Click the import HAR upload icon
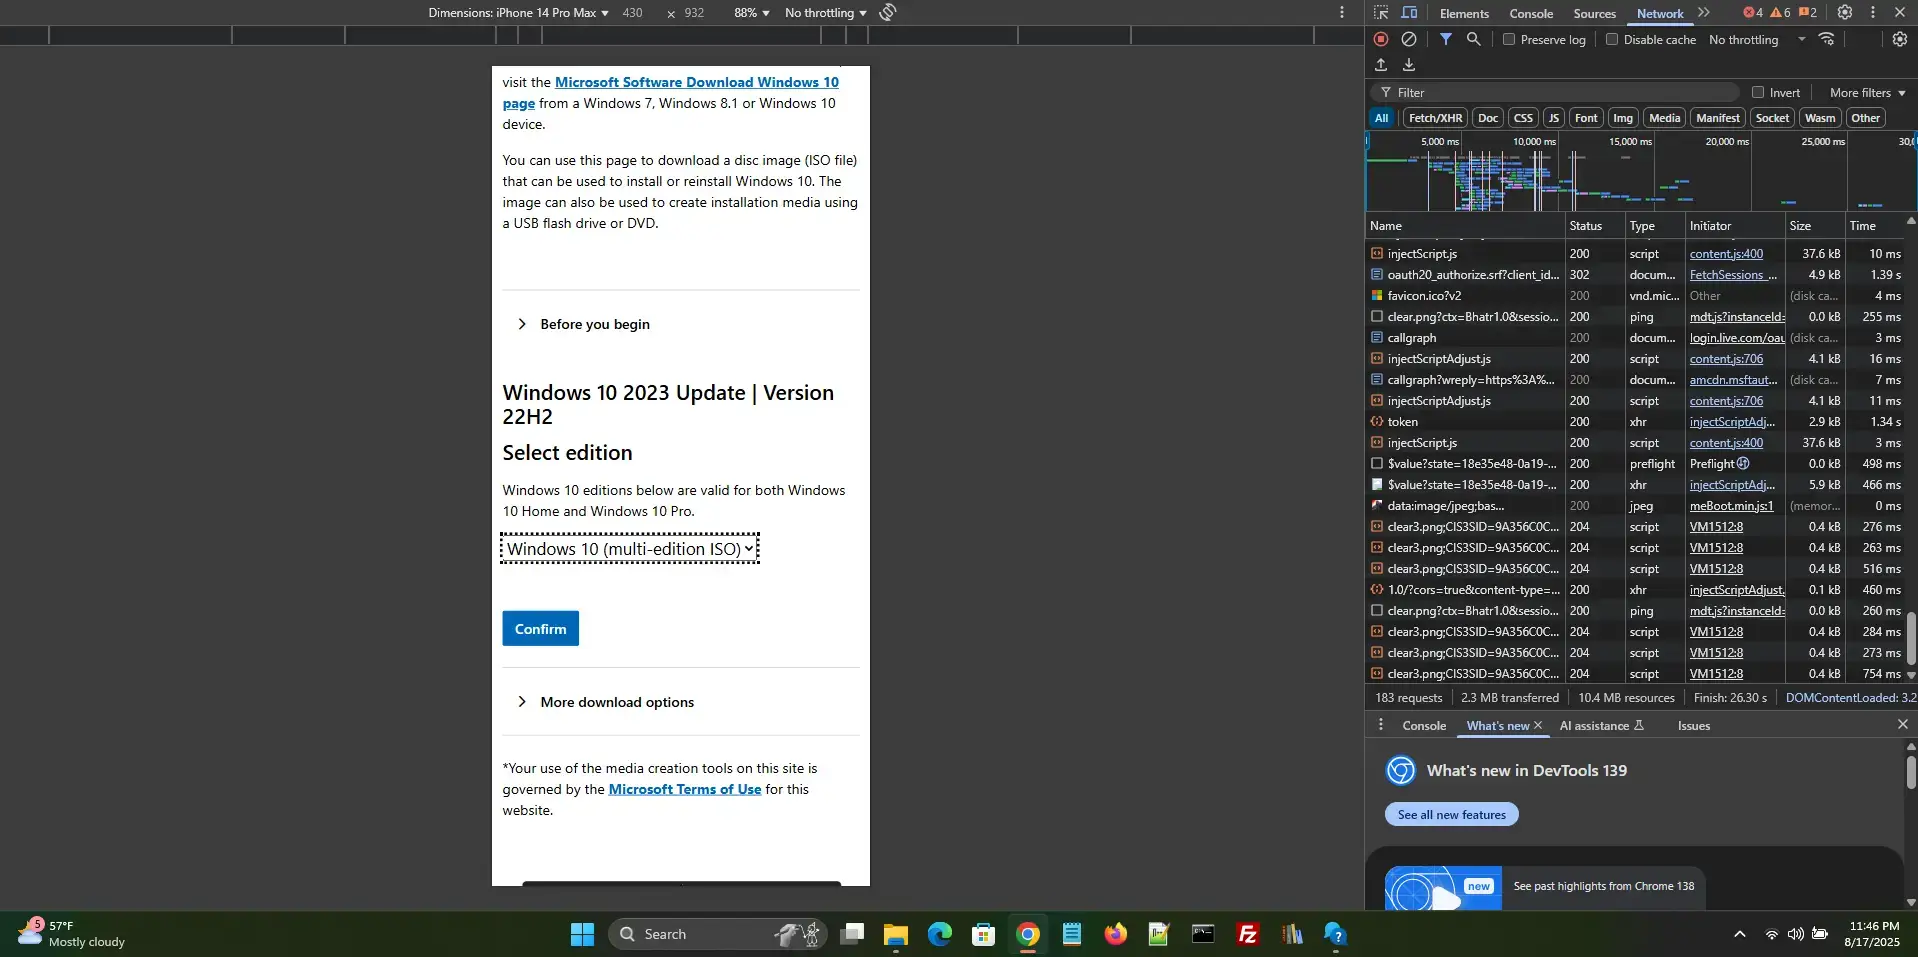Screen dimensions: 1918x957 point(1381,65)
